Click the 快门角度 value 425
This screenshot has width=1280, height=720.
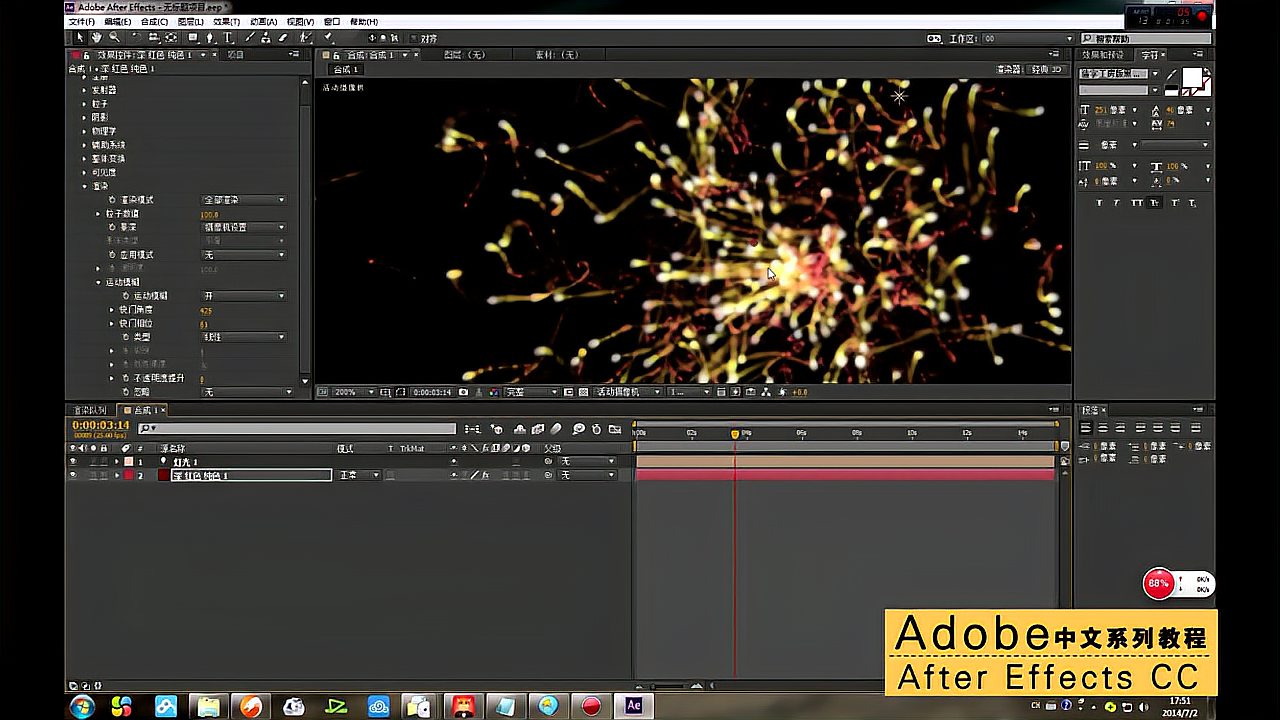click(206, 310)
